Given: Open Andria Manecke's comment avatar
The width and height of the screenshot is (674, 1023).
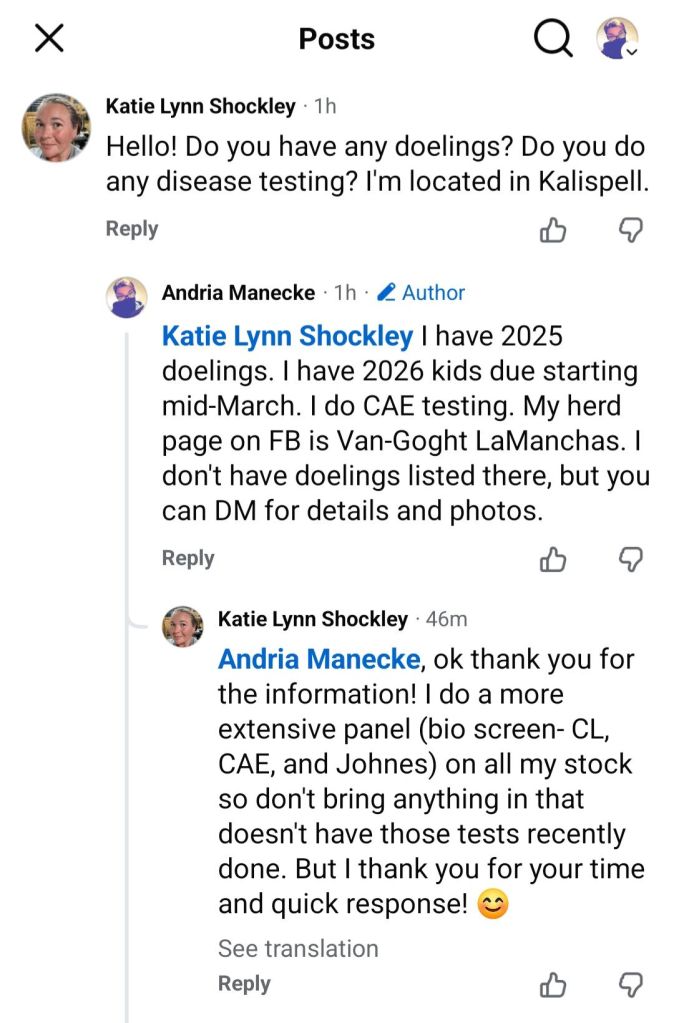Looking at the screenshot, I should (127, 297).
